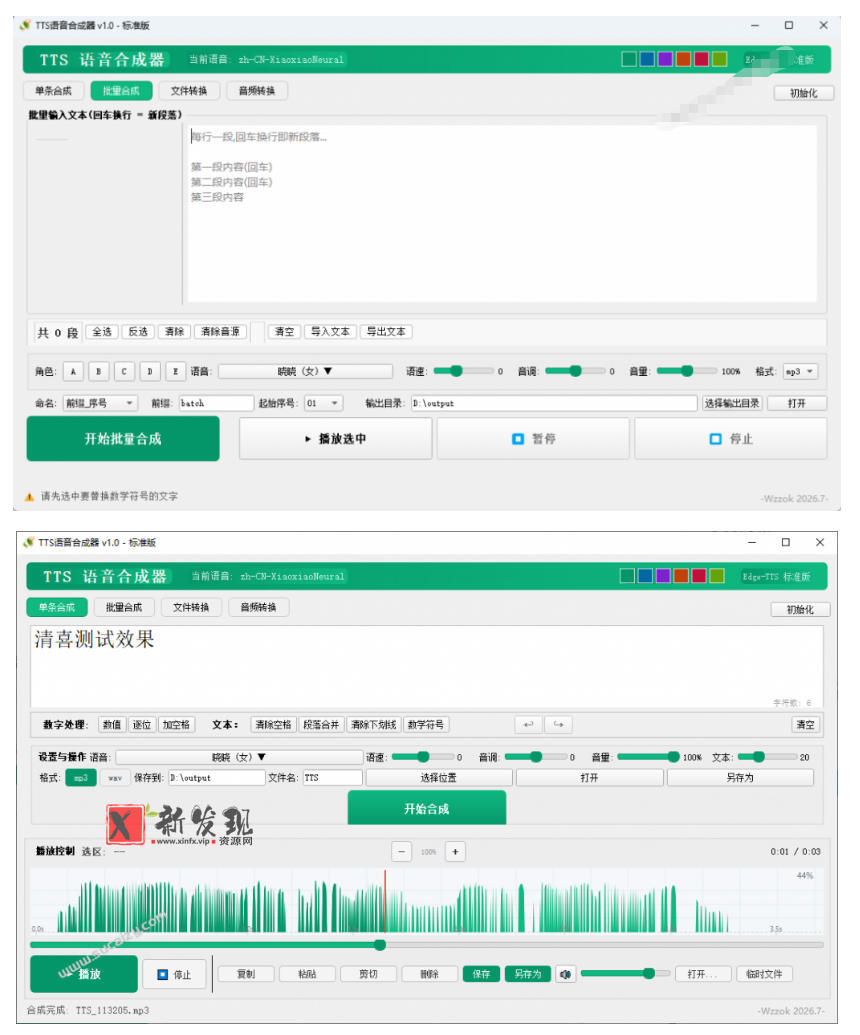Image resolution: width=860 pixels, height=1035 pixels.
Task: Pick the lime green theme swatch in top window
Action: [x=719, y=59]
